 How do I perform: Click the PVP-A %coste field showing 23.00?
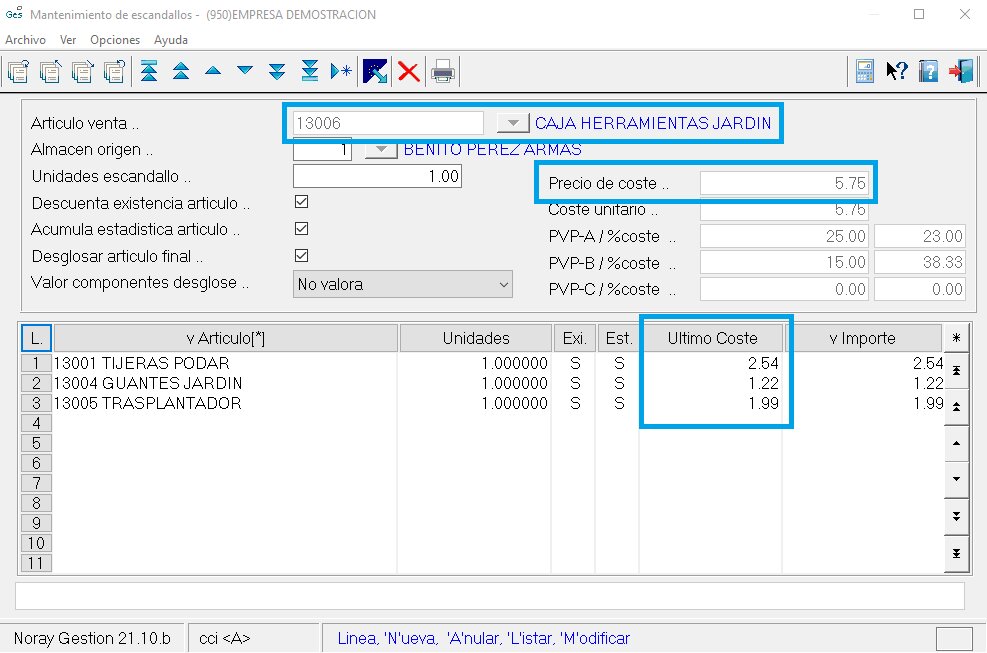pyautogui.click(x=920, y=236)
